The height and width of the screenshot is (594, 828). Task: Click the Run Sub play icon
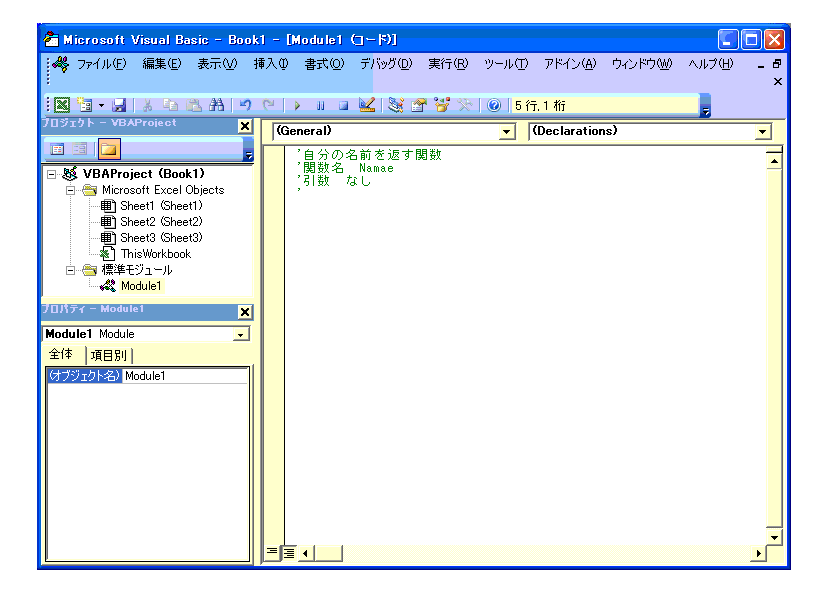[297, 106]
